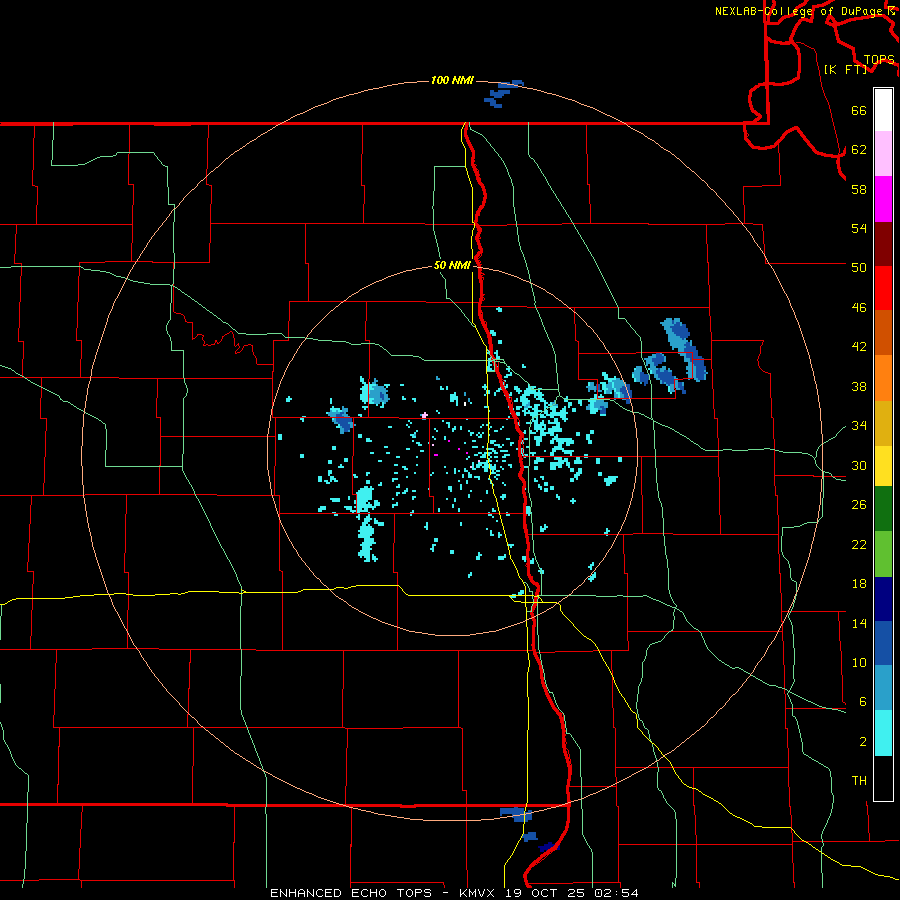Click the TH threshold legend label
This screenshot has width=900, height=900.
point(859,780)
